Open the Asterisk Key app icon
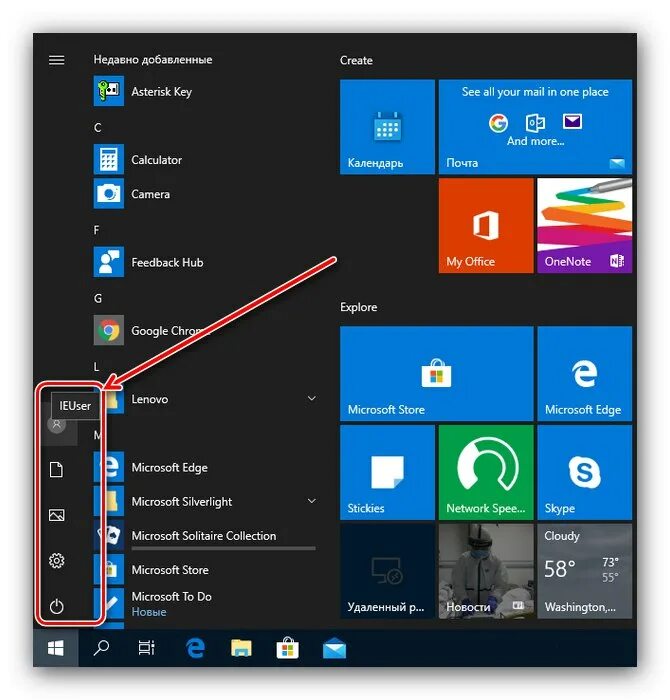670x700 pixels. pyautogui.click(x=108, y=91)
